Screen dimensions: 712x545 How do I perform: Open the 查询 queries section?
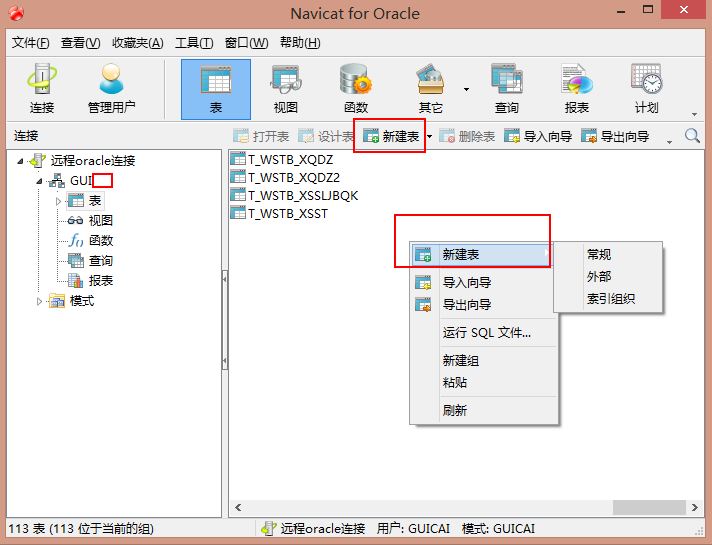(506, 89)
